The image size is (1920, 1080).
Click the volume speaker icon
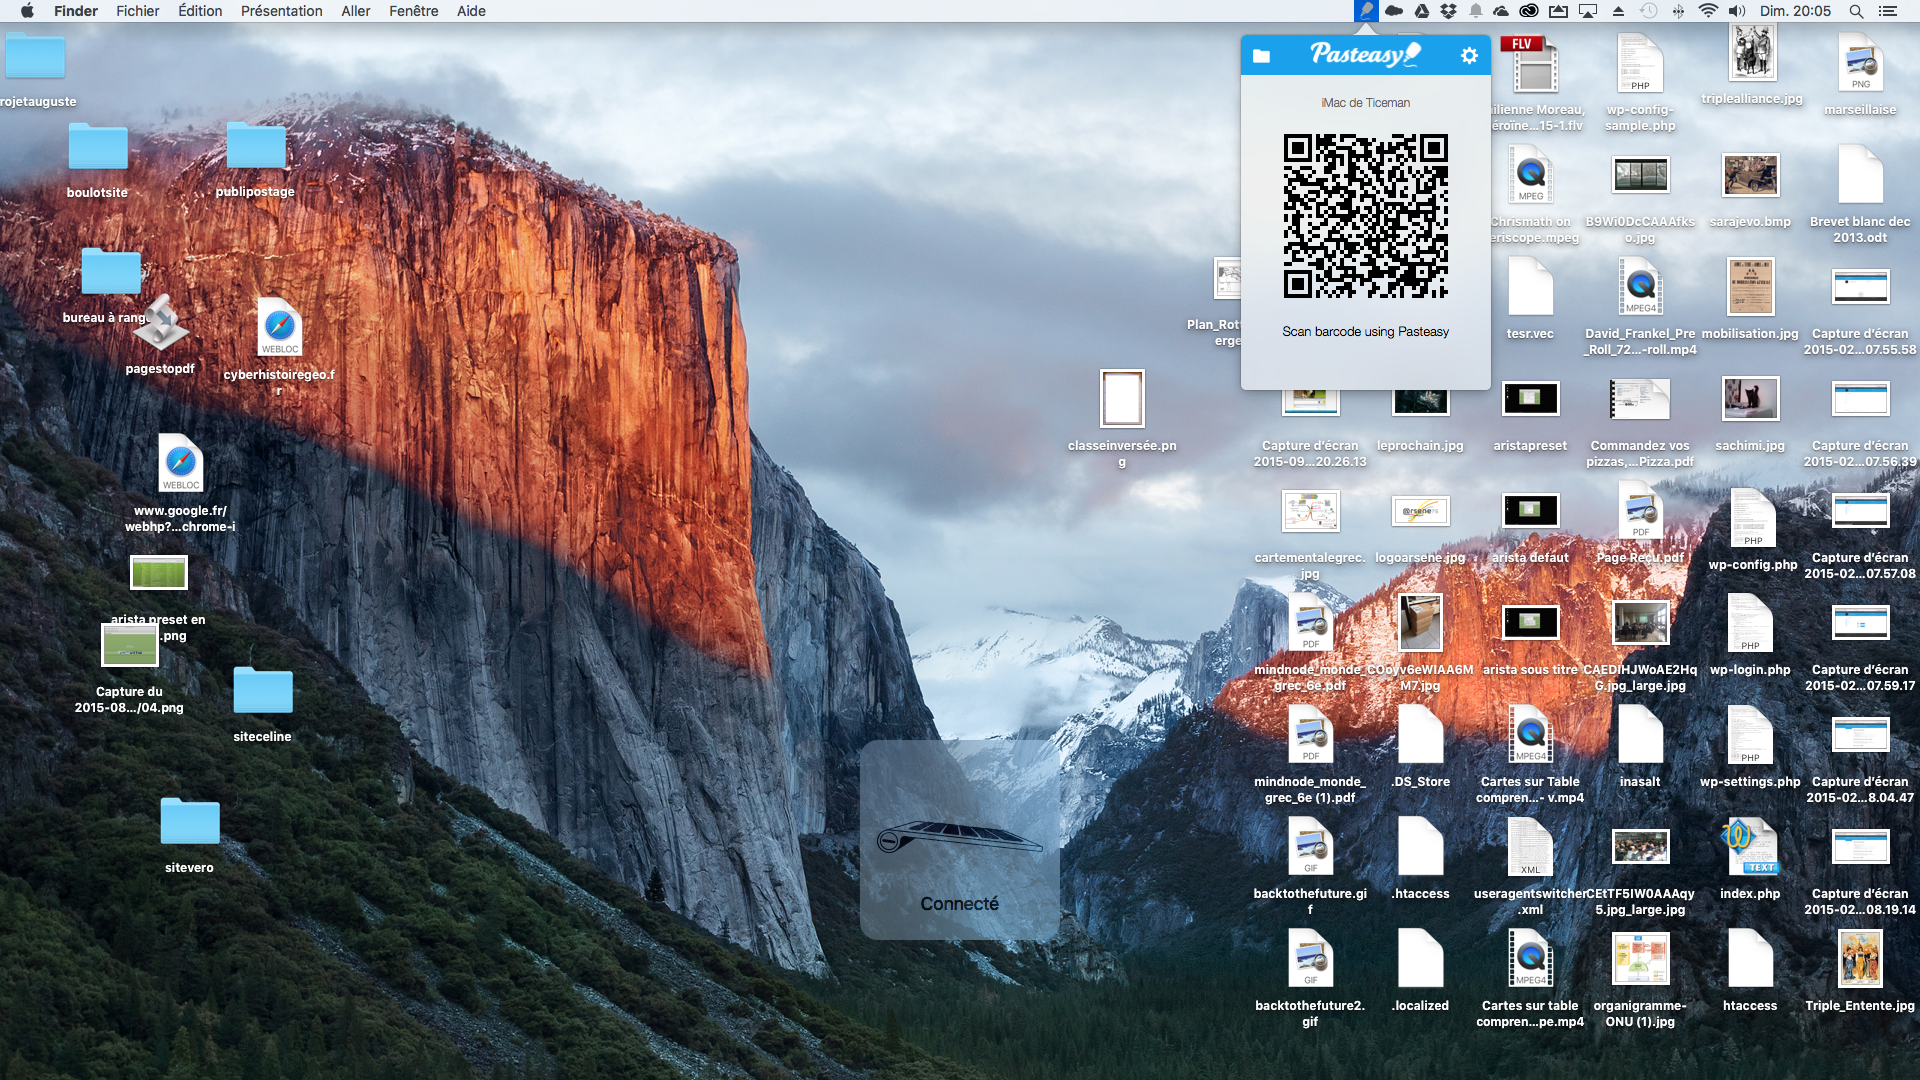pos(1737,11)
